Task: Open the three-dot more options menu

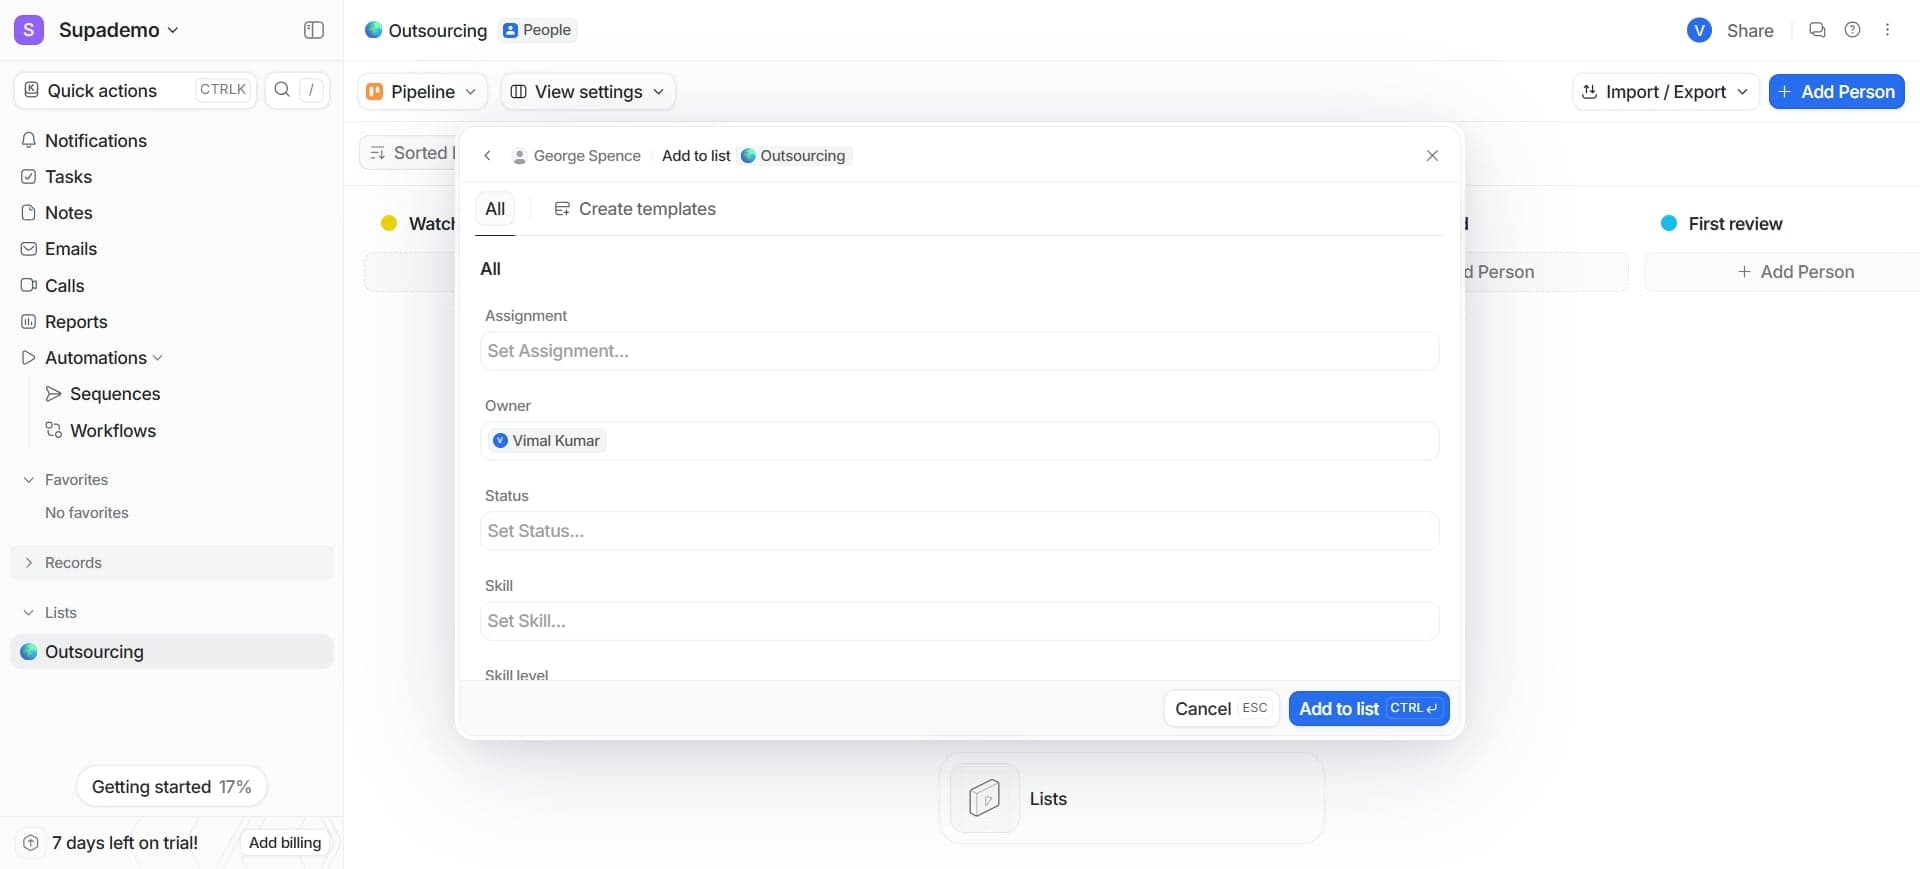Action: 1887,30
